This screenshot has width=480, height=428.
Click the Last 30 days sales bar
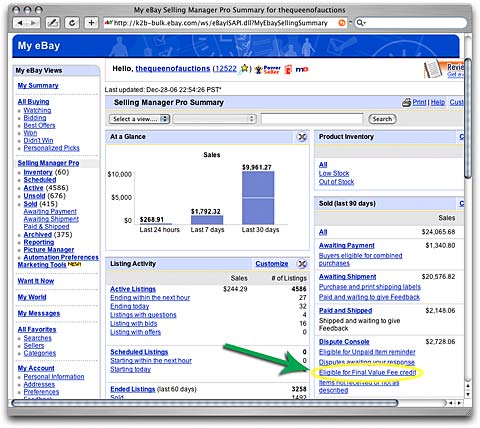(258, 198)
